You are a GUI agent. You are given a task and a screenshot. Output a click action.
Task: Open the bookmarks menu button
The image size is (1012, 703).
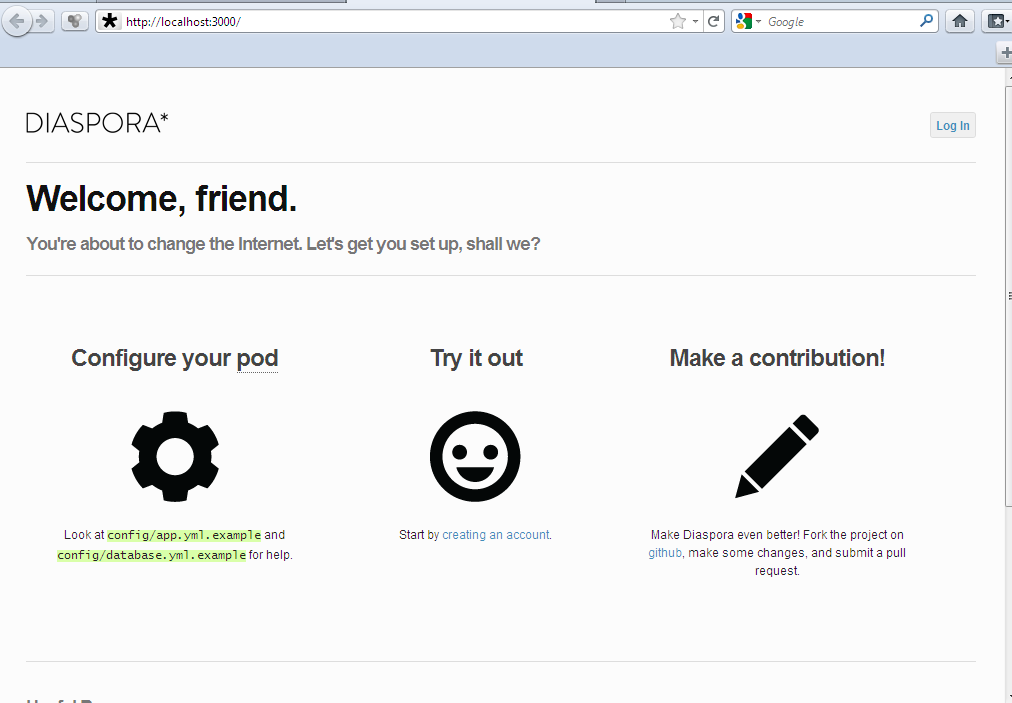tap(997, 21)
